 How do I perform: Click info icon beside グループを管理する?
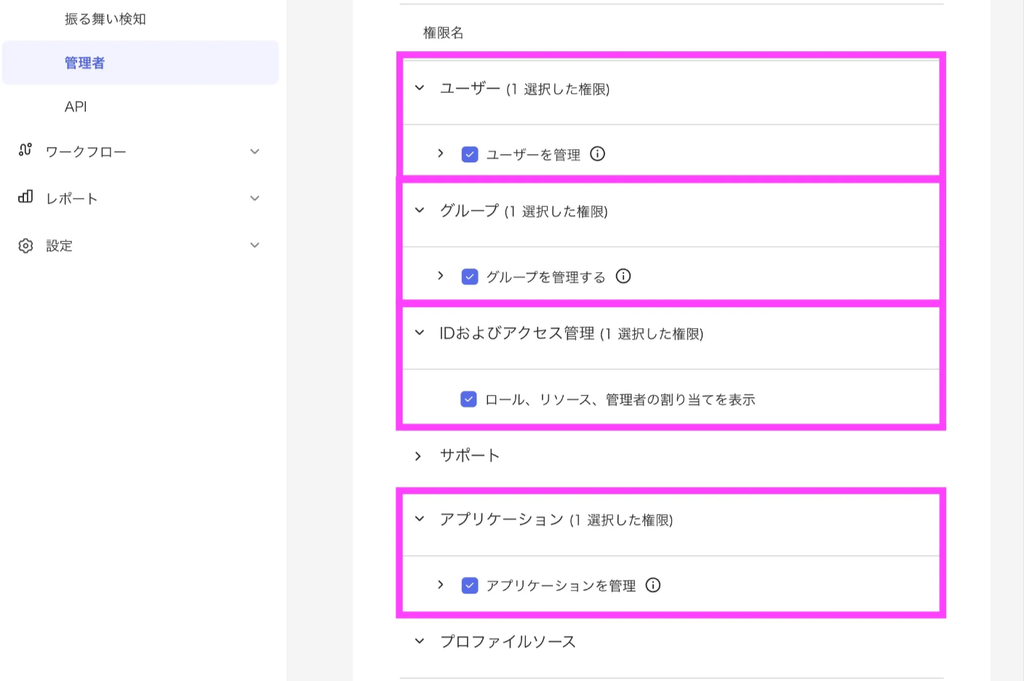pos(623,276)
